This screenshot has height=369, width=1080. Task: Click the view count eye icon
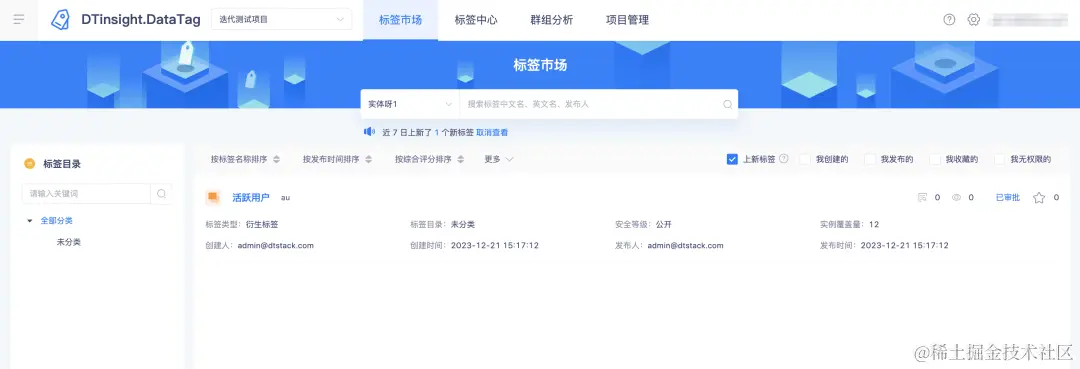[956, 198]
